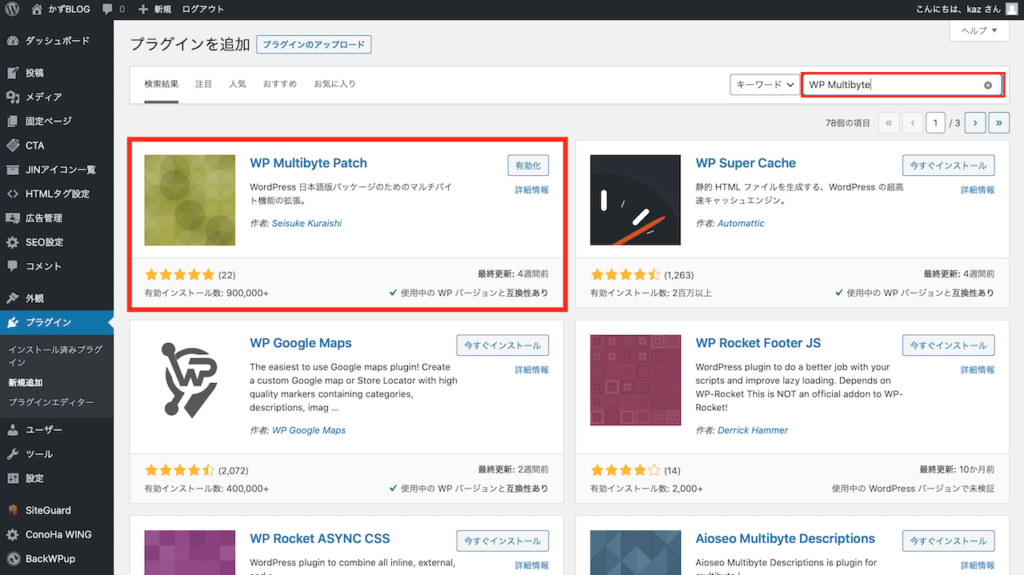Screen dimensions: 1024x575
Task: Switch to the 人気 tab
Action: click(x=237, y=84)
